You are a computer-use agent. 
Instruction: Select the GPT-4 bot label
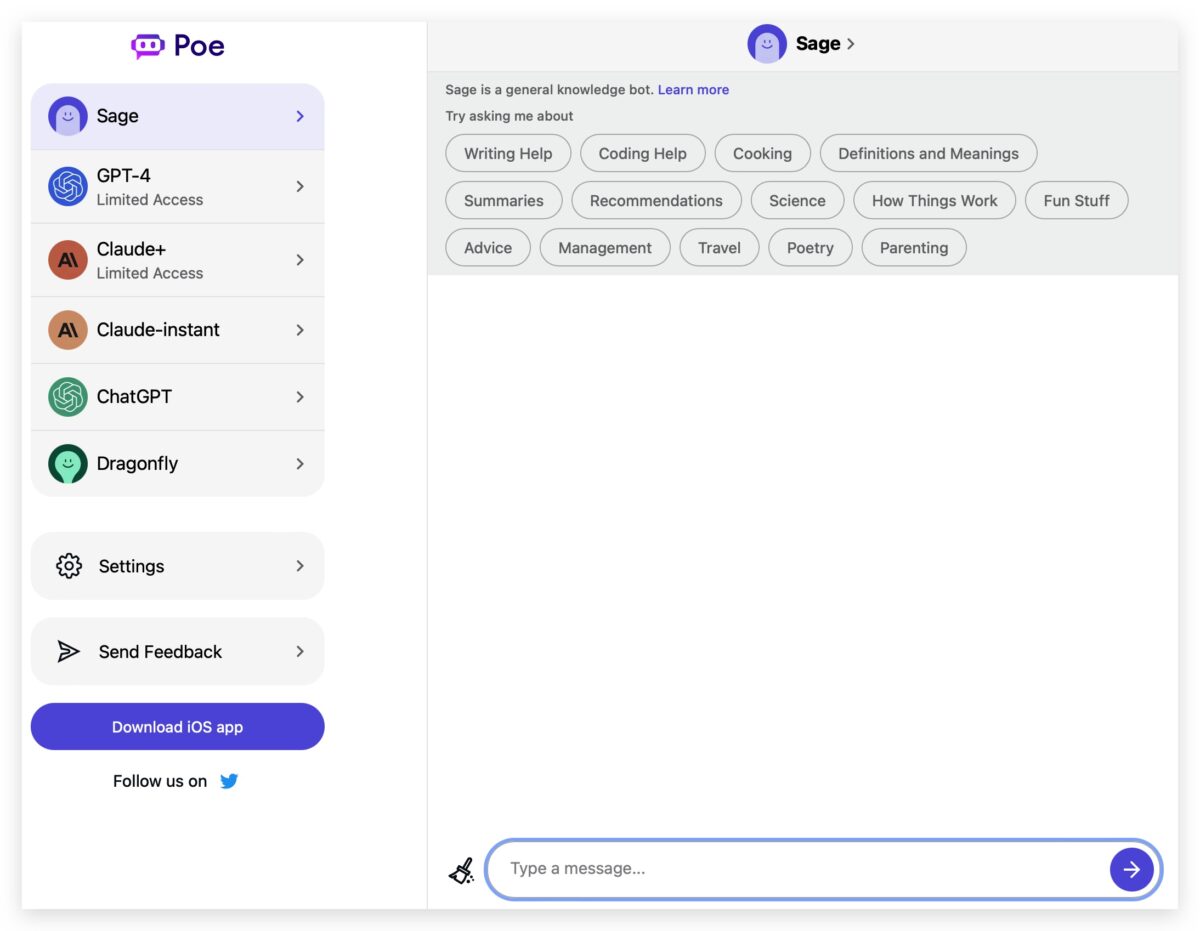click(124, 176)
